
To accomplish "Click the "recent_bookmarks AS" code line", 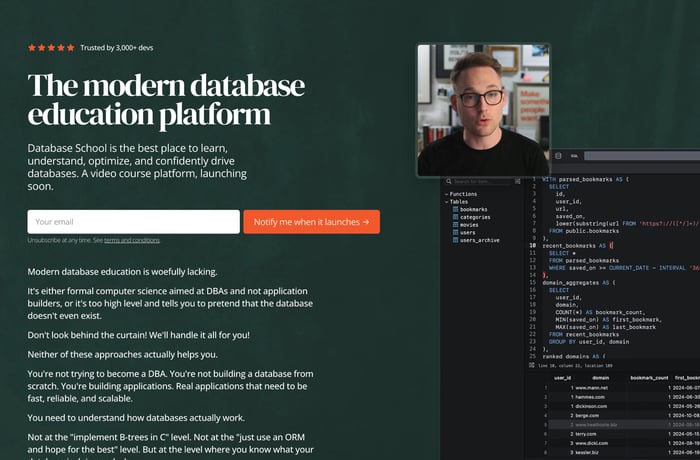I will [x=578, y=246].
